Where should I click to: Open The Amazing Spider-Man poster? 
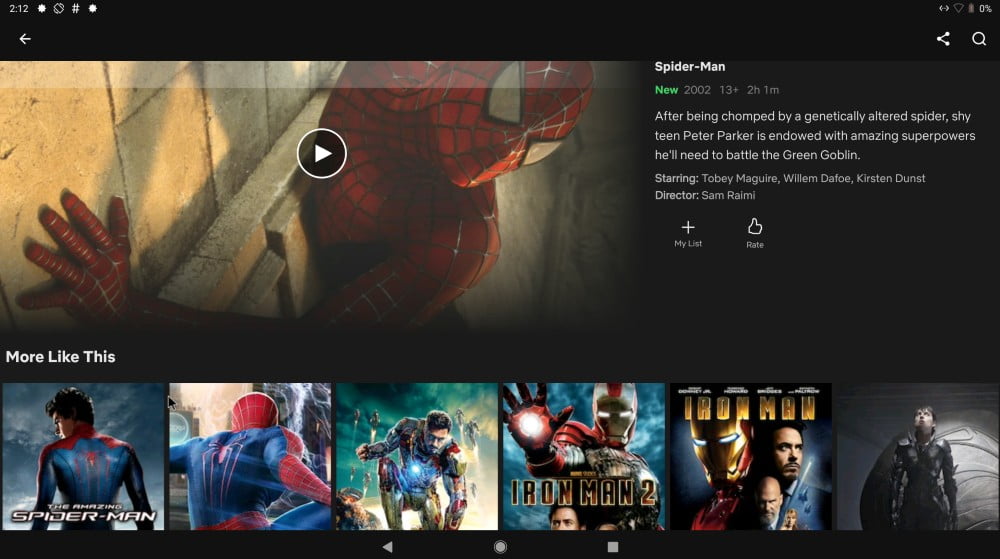tap(83, 456)
